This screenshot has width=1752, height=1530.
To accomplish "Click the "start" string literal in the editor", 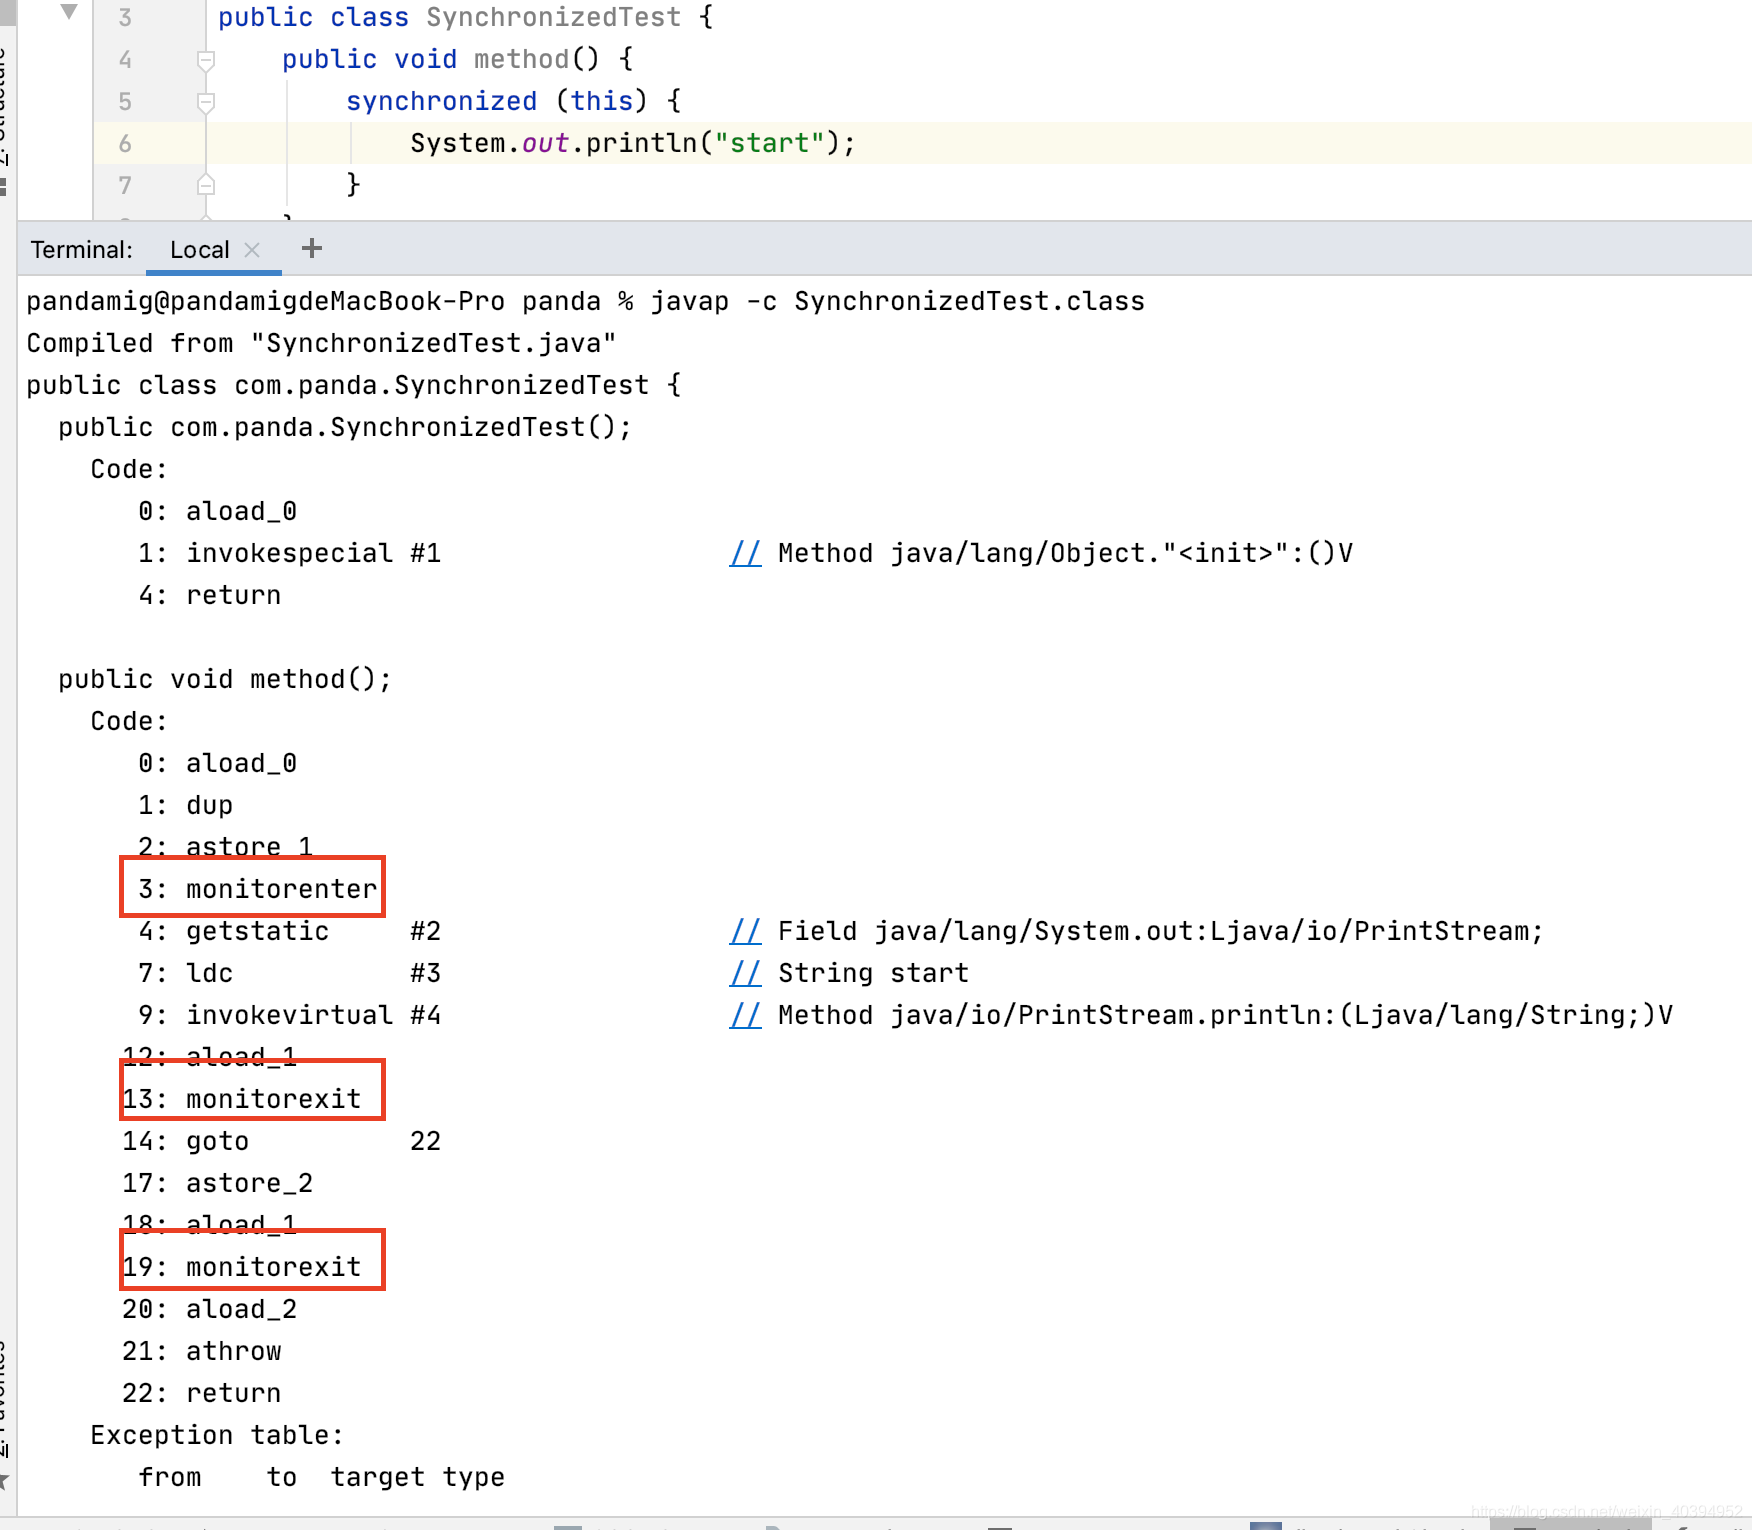I will tap(769, 143).
